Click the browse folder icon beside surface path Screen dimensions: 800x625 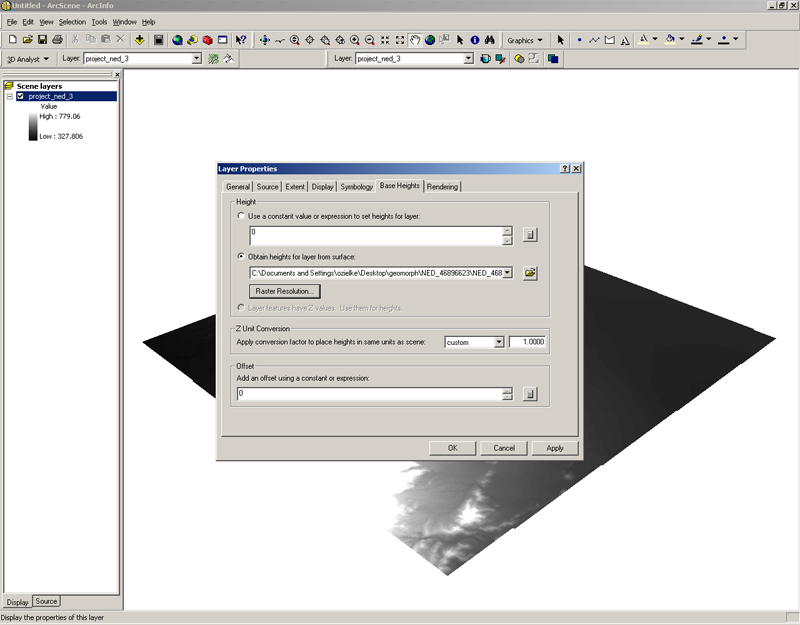pos(531,272)
